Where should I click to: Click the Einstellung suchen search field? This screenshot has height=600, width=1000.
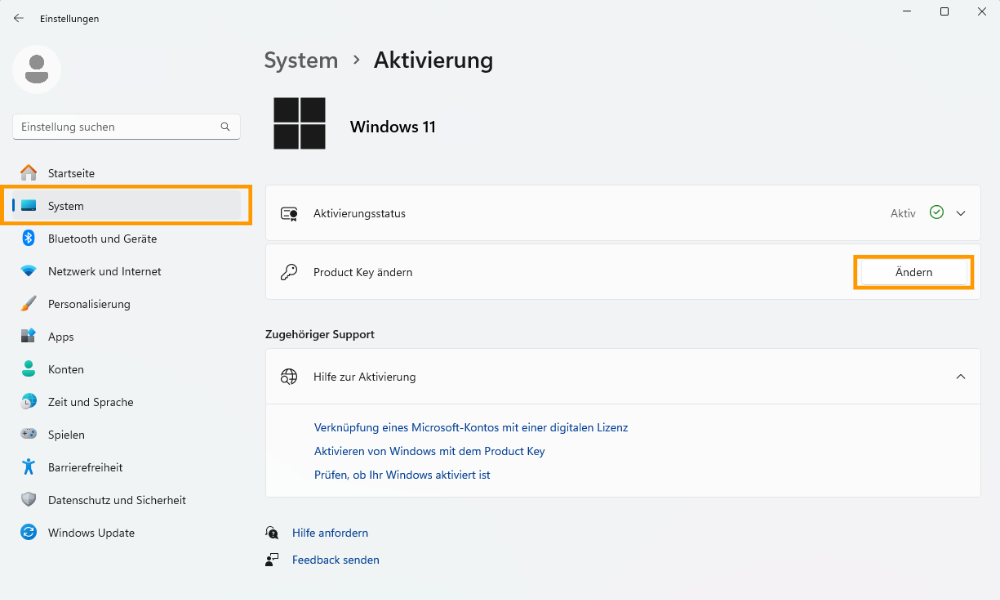tap(126, 127)
